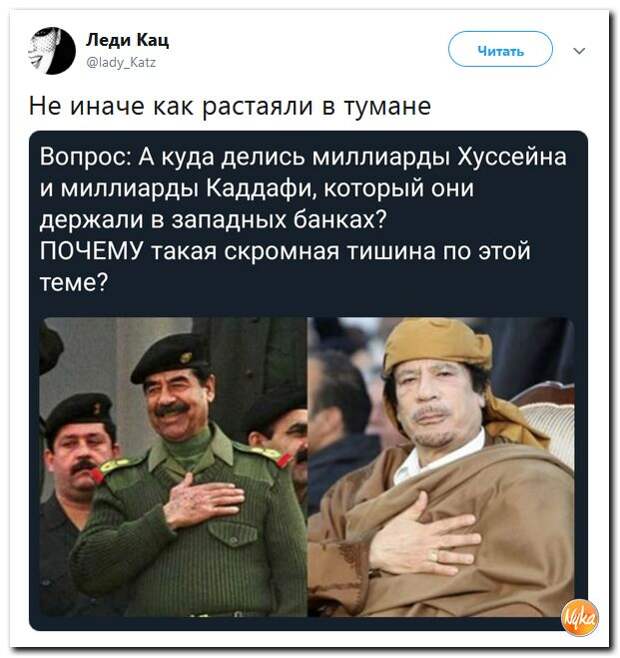Screen dimensions: 620x658
Task: Click the last line теме? in the card
Action: coord(74,282)
